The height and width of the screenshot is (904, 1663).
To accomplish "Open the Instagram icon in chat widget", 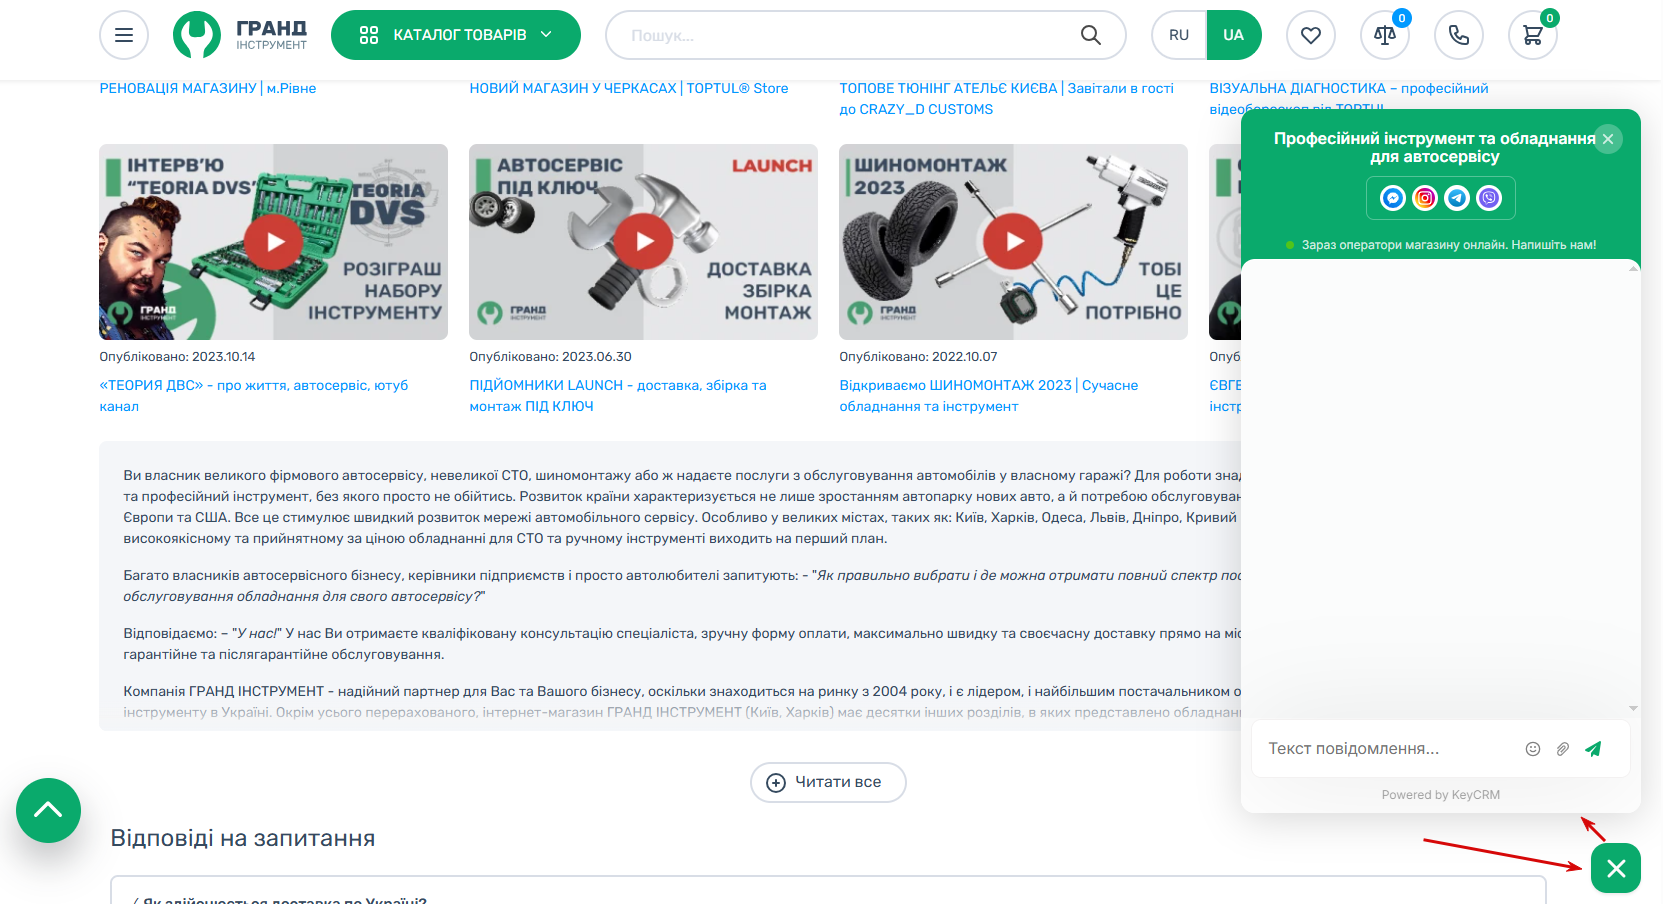I will coord(1425,198).
